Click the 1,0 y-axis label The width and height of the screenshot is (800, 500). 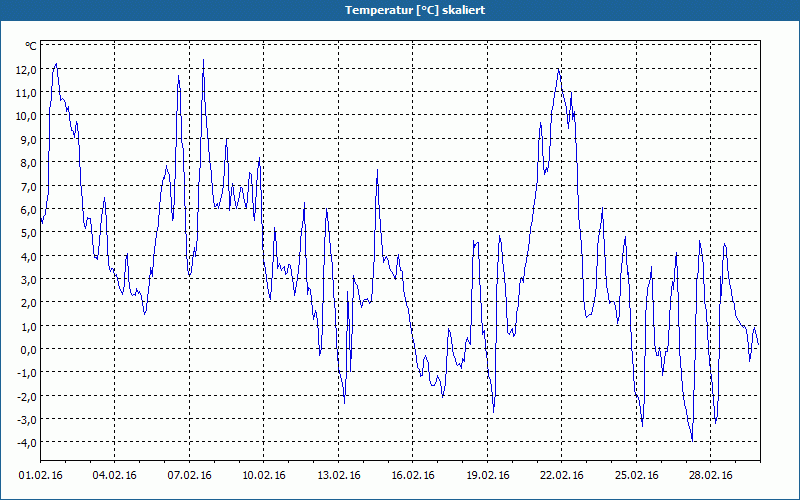(x=29, y=327)
